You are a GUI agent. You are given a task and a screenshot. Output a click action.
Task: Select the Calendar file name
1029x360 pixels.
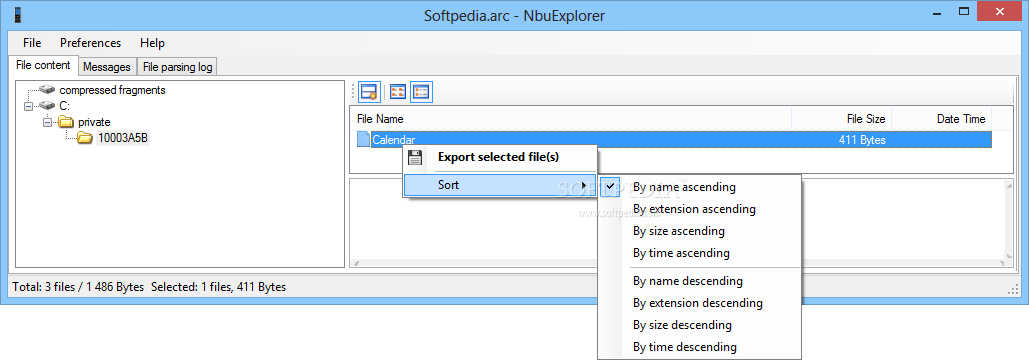point(394,139)
